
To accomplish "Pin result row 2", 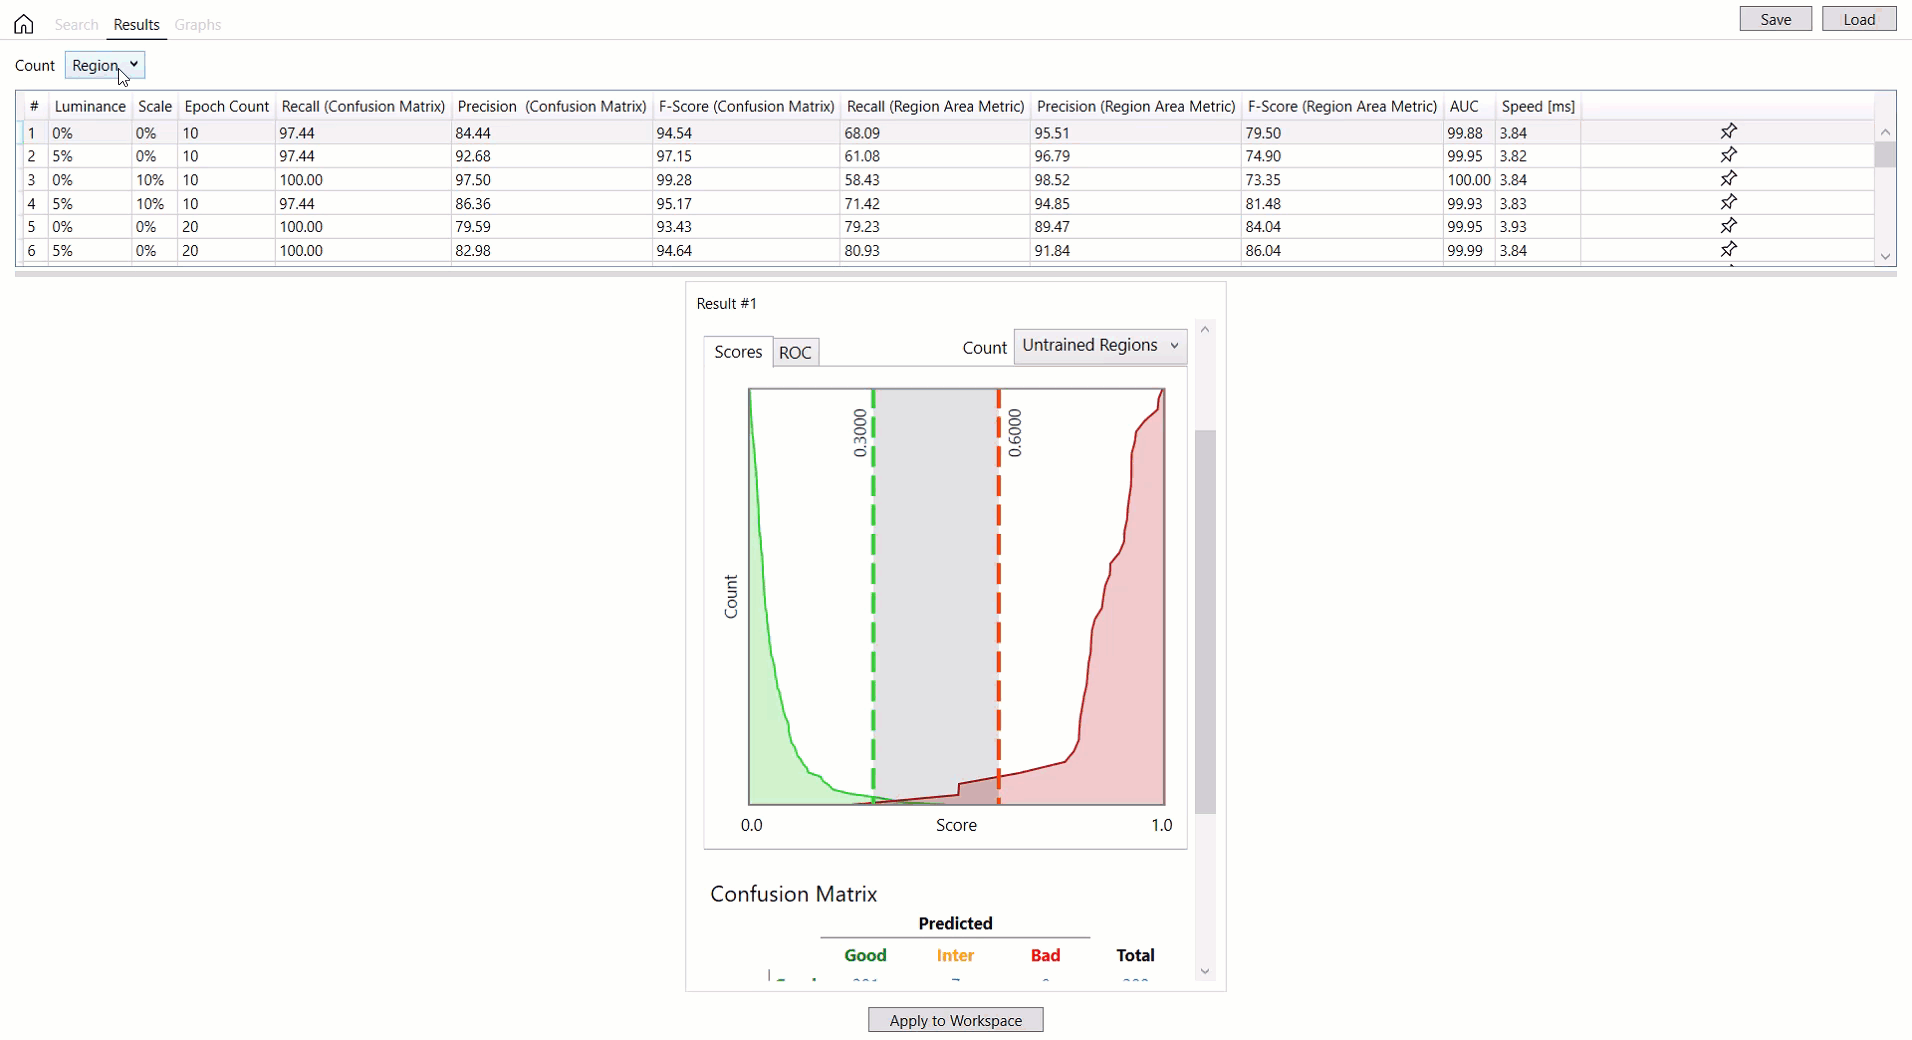I will coord(1728,155).
